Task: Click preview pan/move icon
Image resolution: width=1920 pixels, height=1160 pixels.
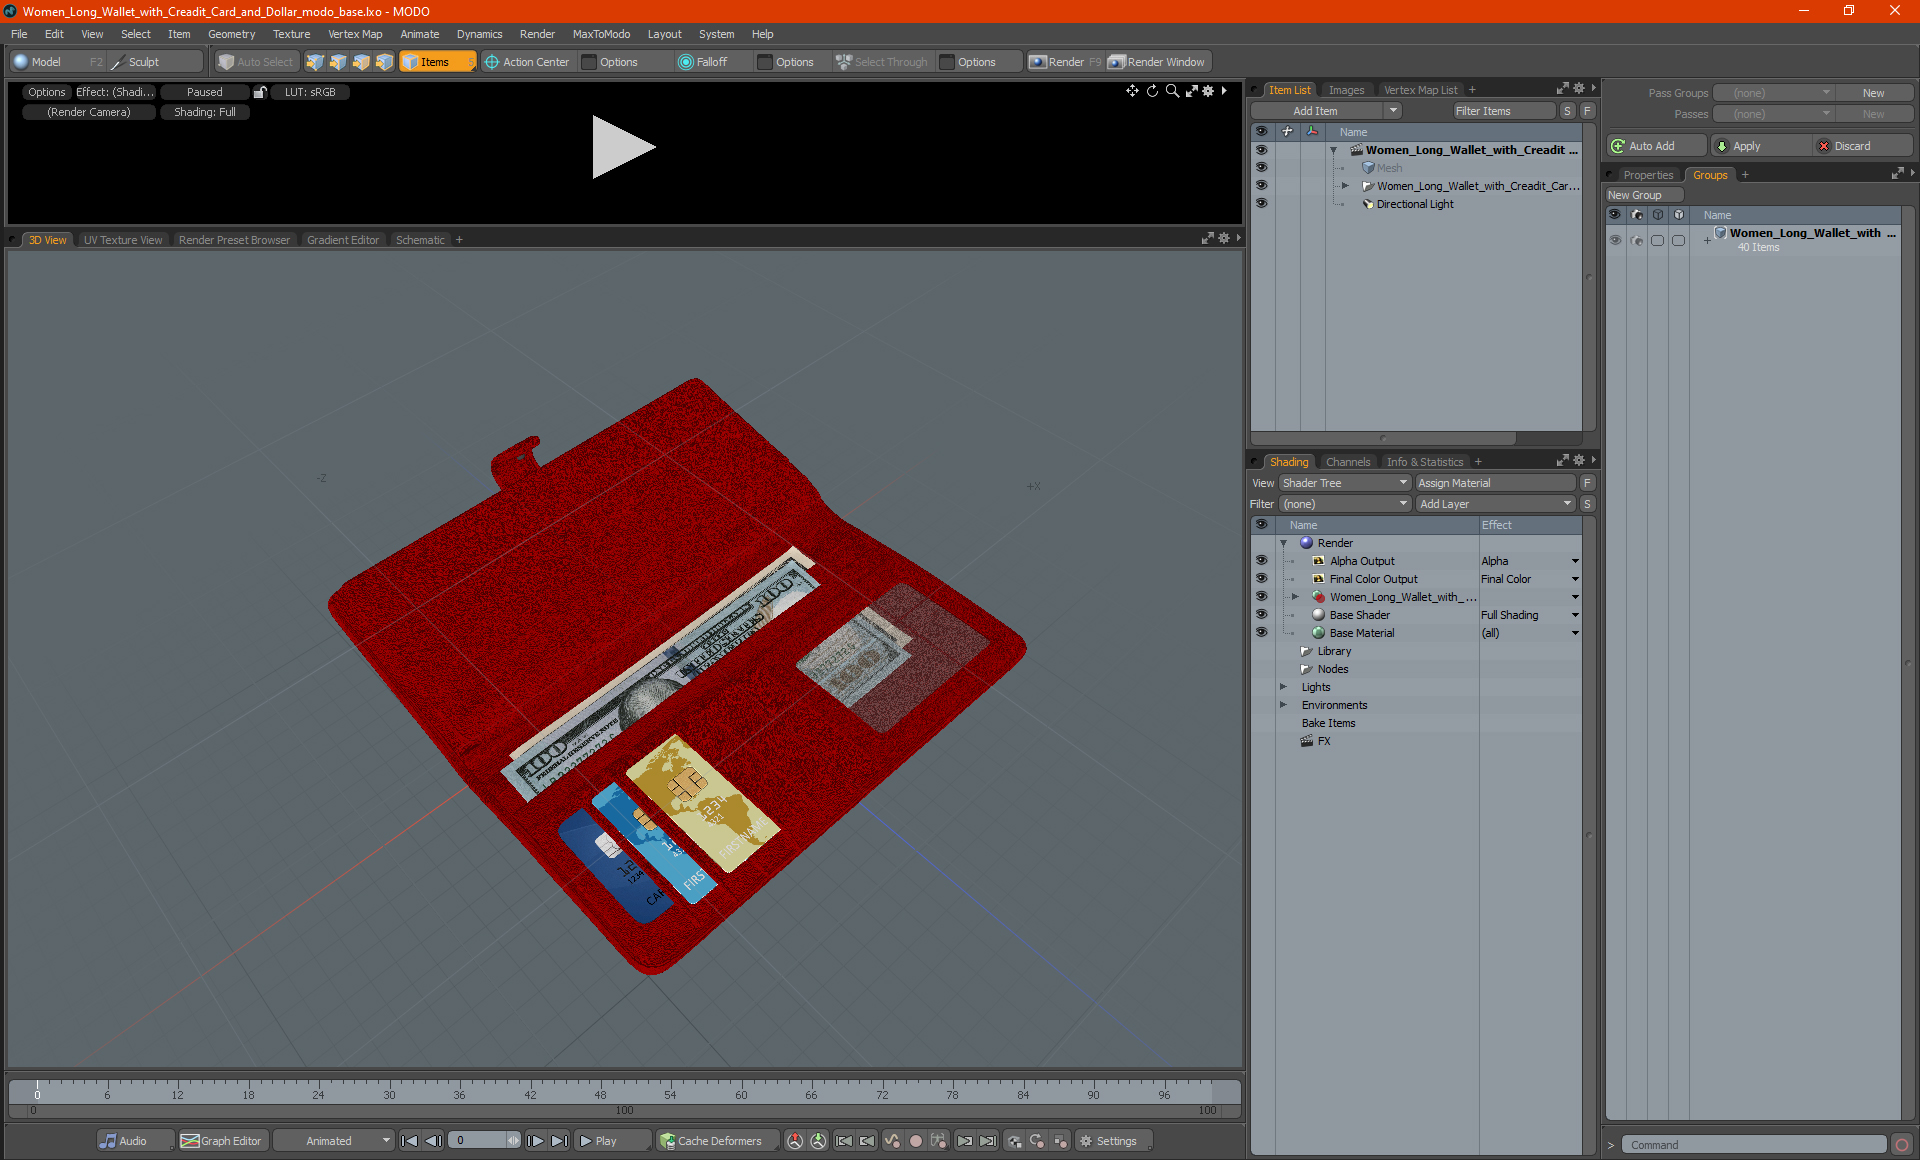Action: [1132, 91]
